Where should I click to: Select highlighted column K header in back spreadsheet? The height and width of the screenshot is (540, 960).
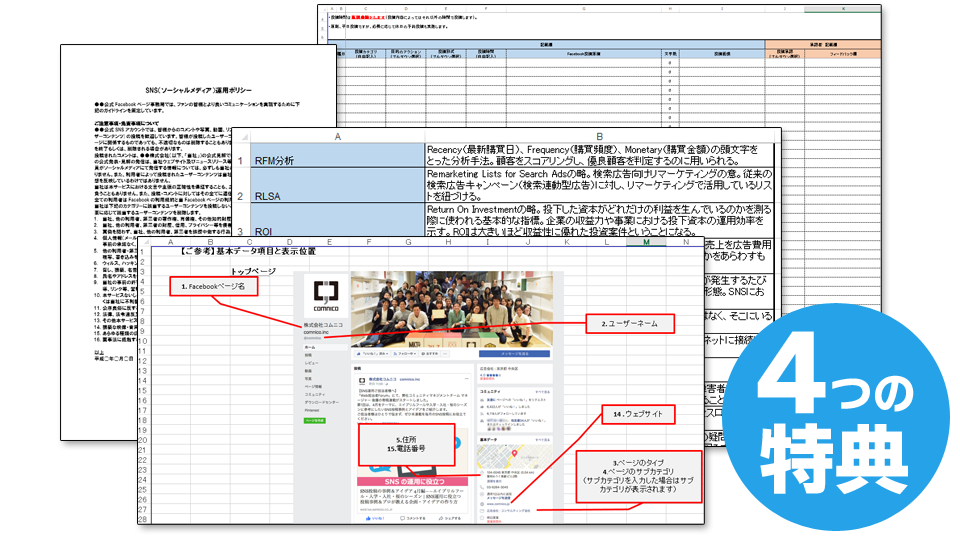point(843,9)
